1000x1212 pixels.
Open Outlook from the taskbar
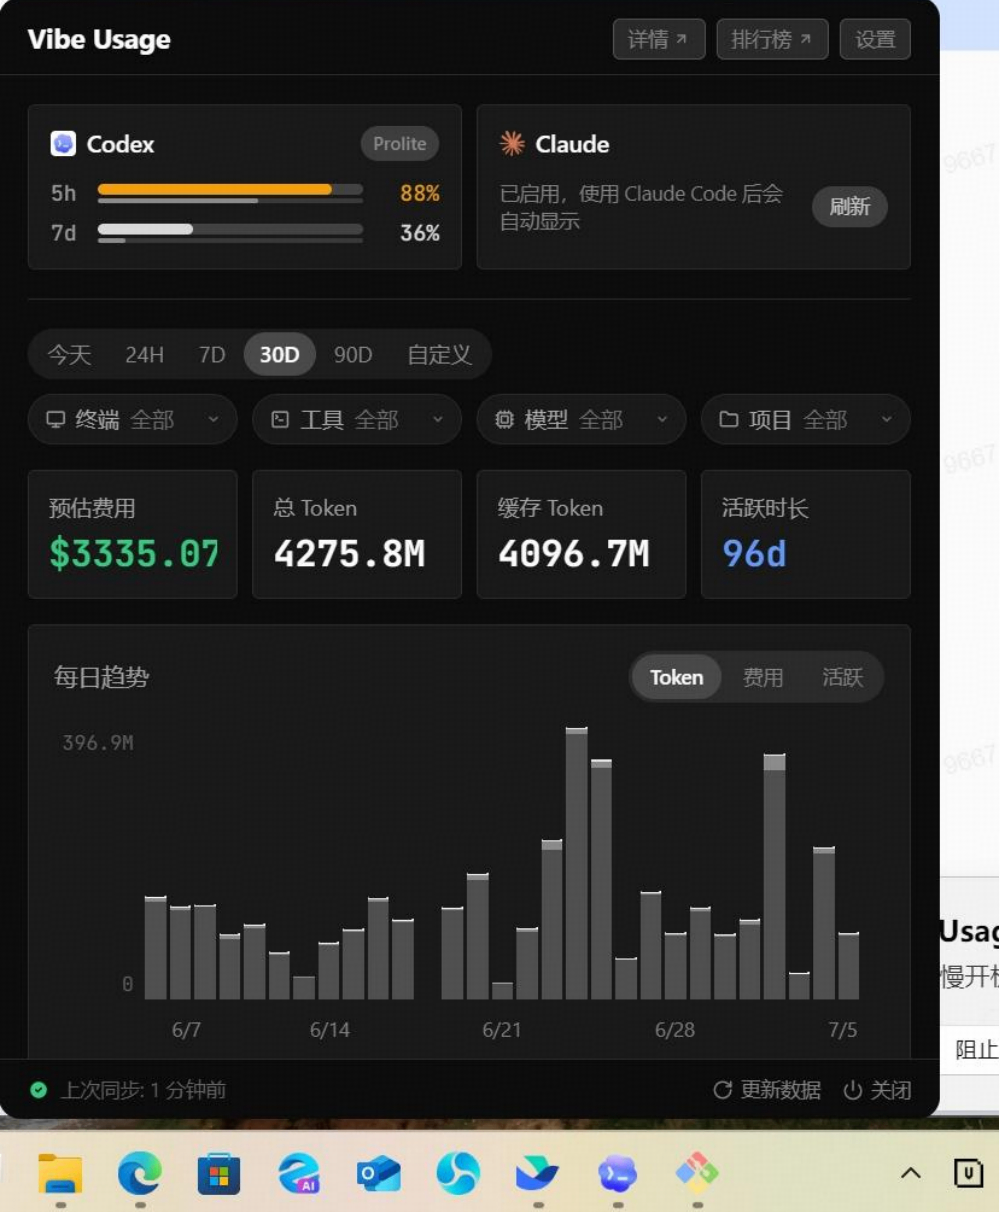(x=378, y=1173)
